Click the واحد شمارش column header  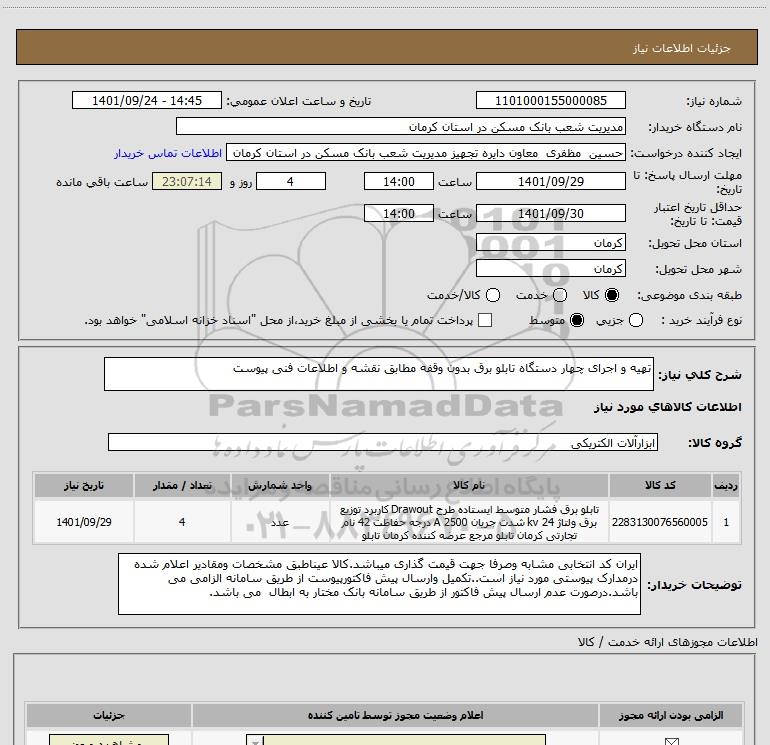280,485
